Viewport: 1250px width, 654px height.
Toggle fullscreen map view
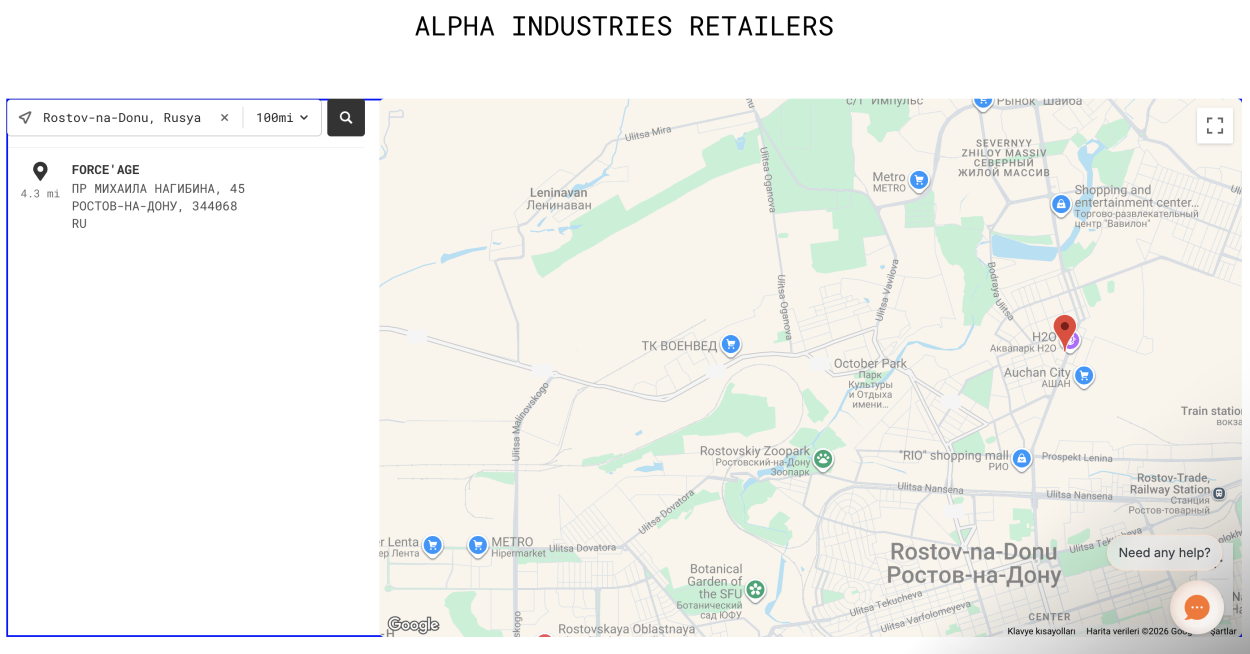coord(1215,125)
